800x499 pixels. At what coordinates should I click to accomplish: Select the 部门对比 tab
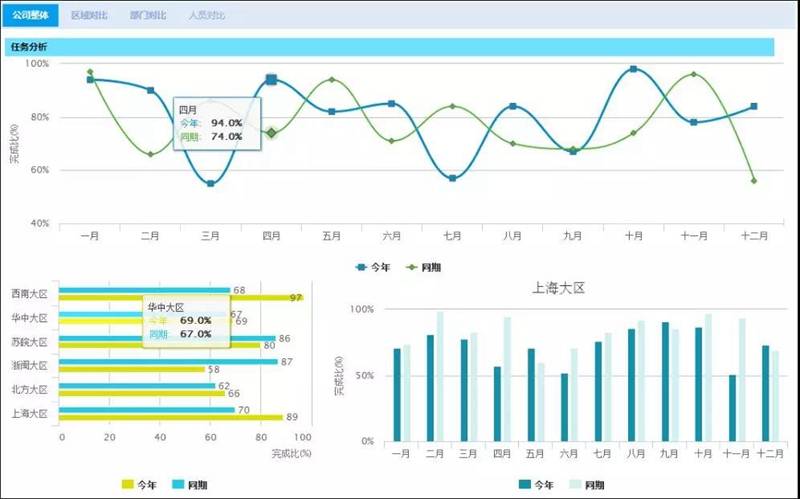tap(148, 16)
